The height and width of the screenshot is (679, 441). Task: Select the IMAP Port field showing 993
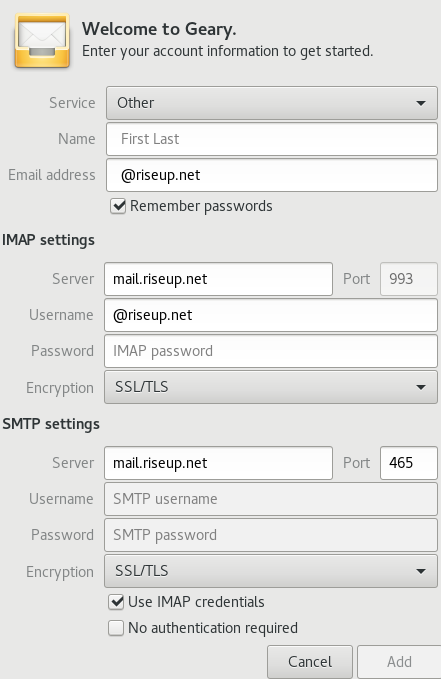tap(409, 279)
